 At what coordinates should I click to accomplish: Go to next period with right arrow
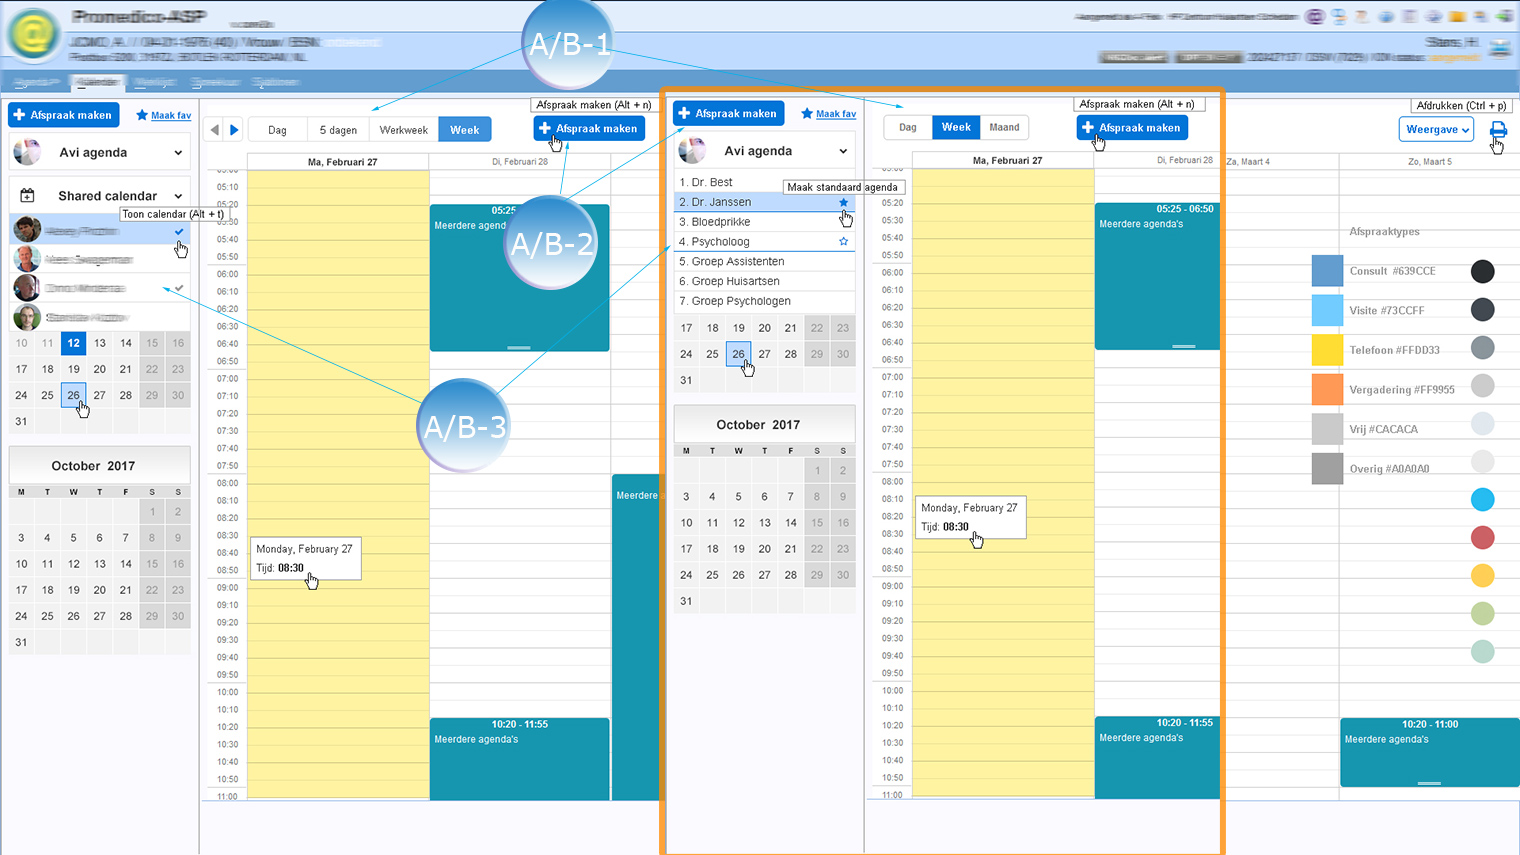click(234, 130)
